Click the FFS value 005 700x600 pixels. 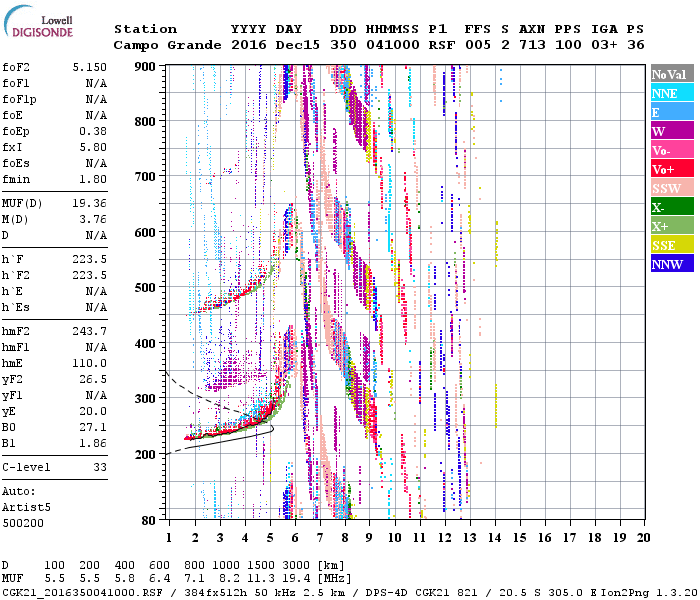click(x=478, y=45)
